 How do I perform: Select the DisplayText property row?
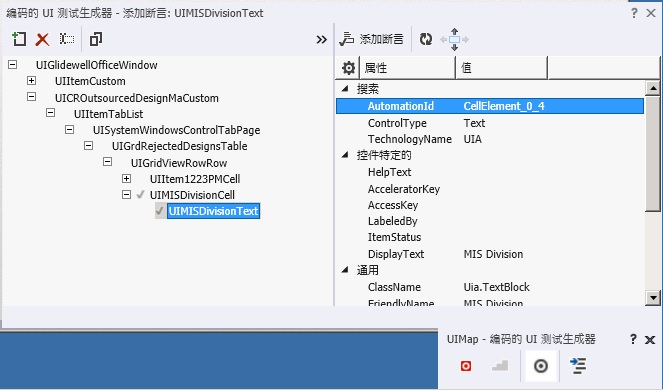click(490, 254)
